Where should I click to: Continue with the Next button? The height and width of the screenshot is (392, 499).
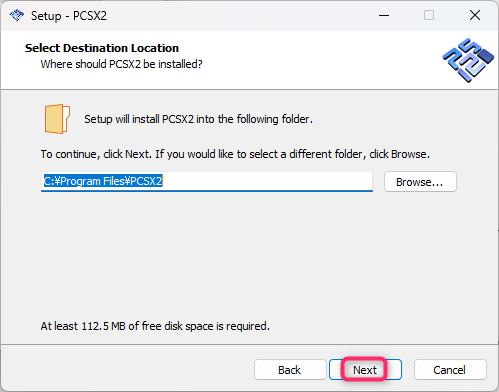pyautogui.click(x=365, y=370)
